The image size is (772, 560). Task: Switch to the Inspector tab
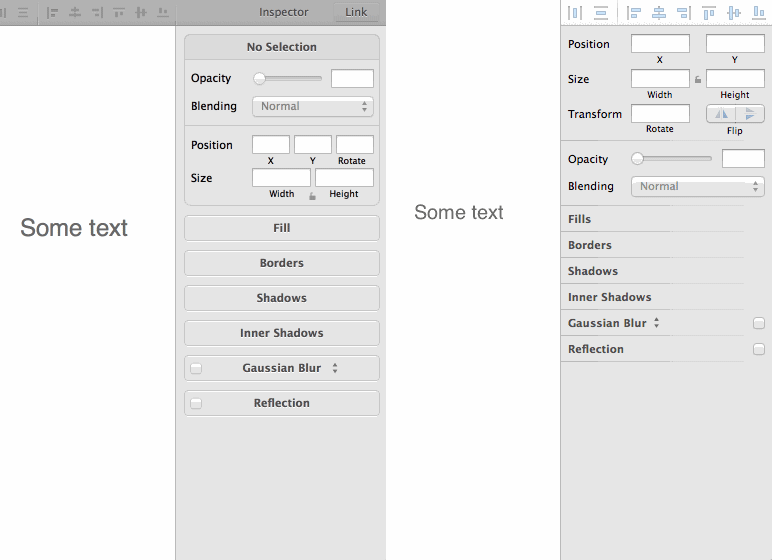click(x=284, y=12)
